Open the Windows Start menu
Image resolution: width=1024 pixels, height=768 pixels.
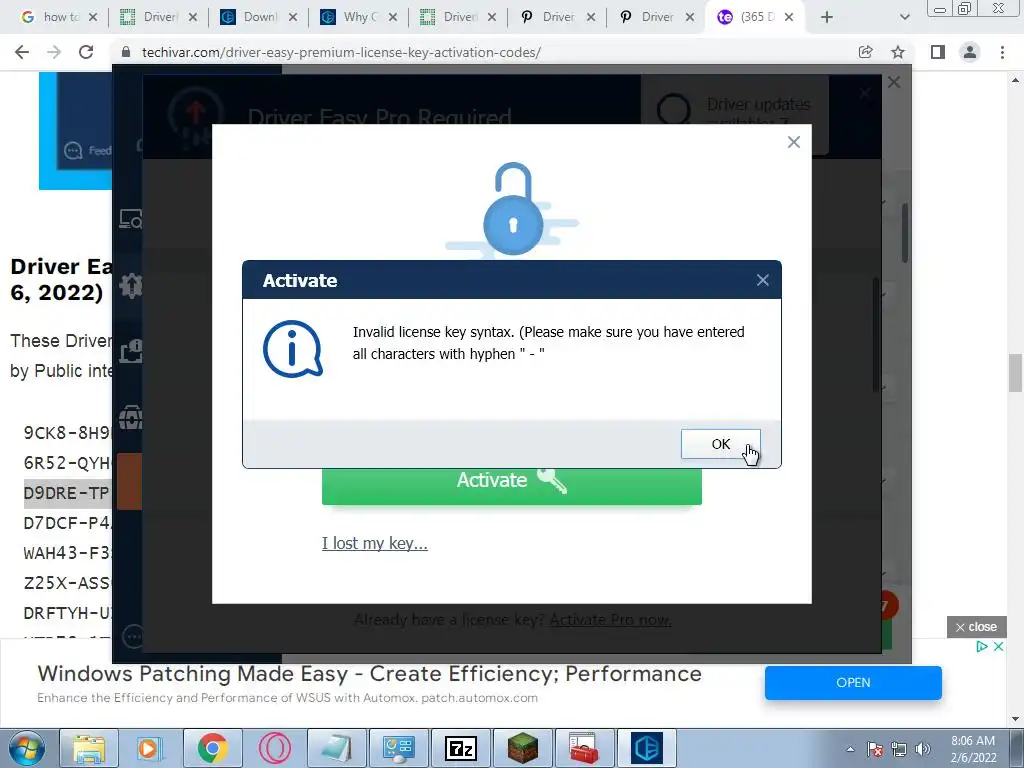25,748
